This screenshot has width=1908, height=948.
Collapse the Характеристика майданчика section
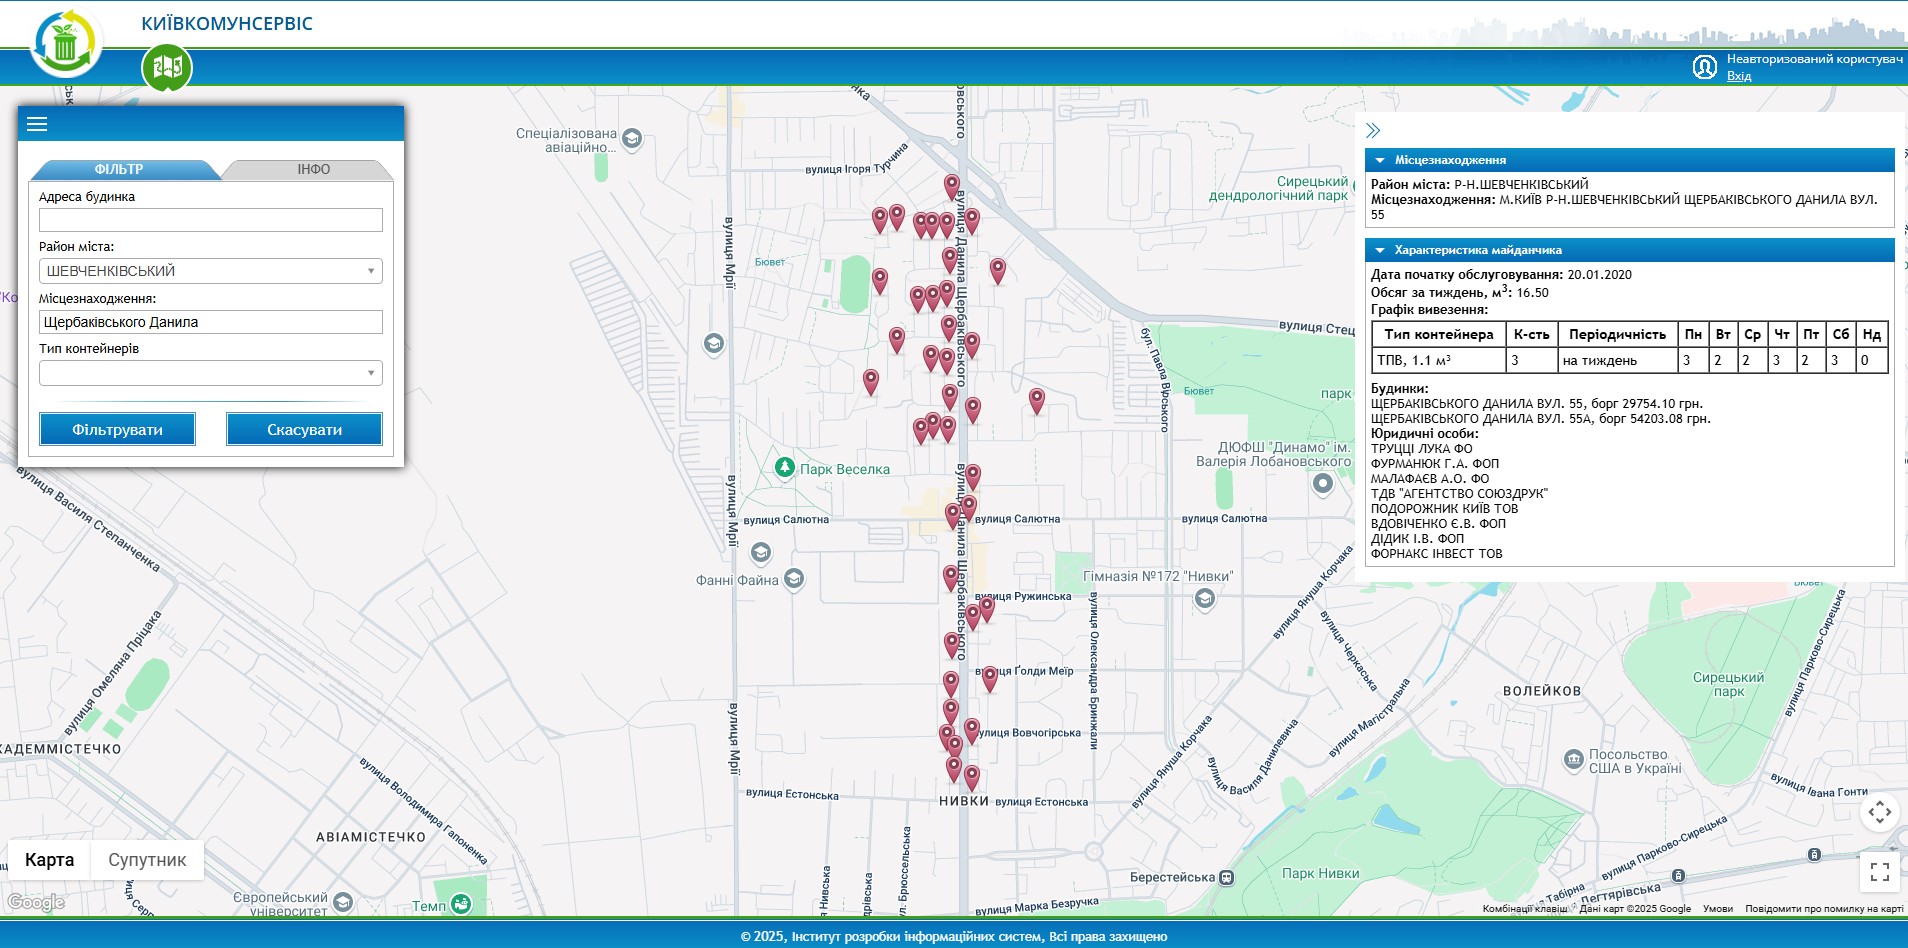click(1380, 250)
